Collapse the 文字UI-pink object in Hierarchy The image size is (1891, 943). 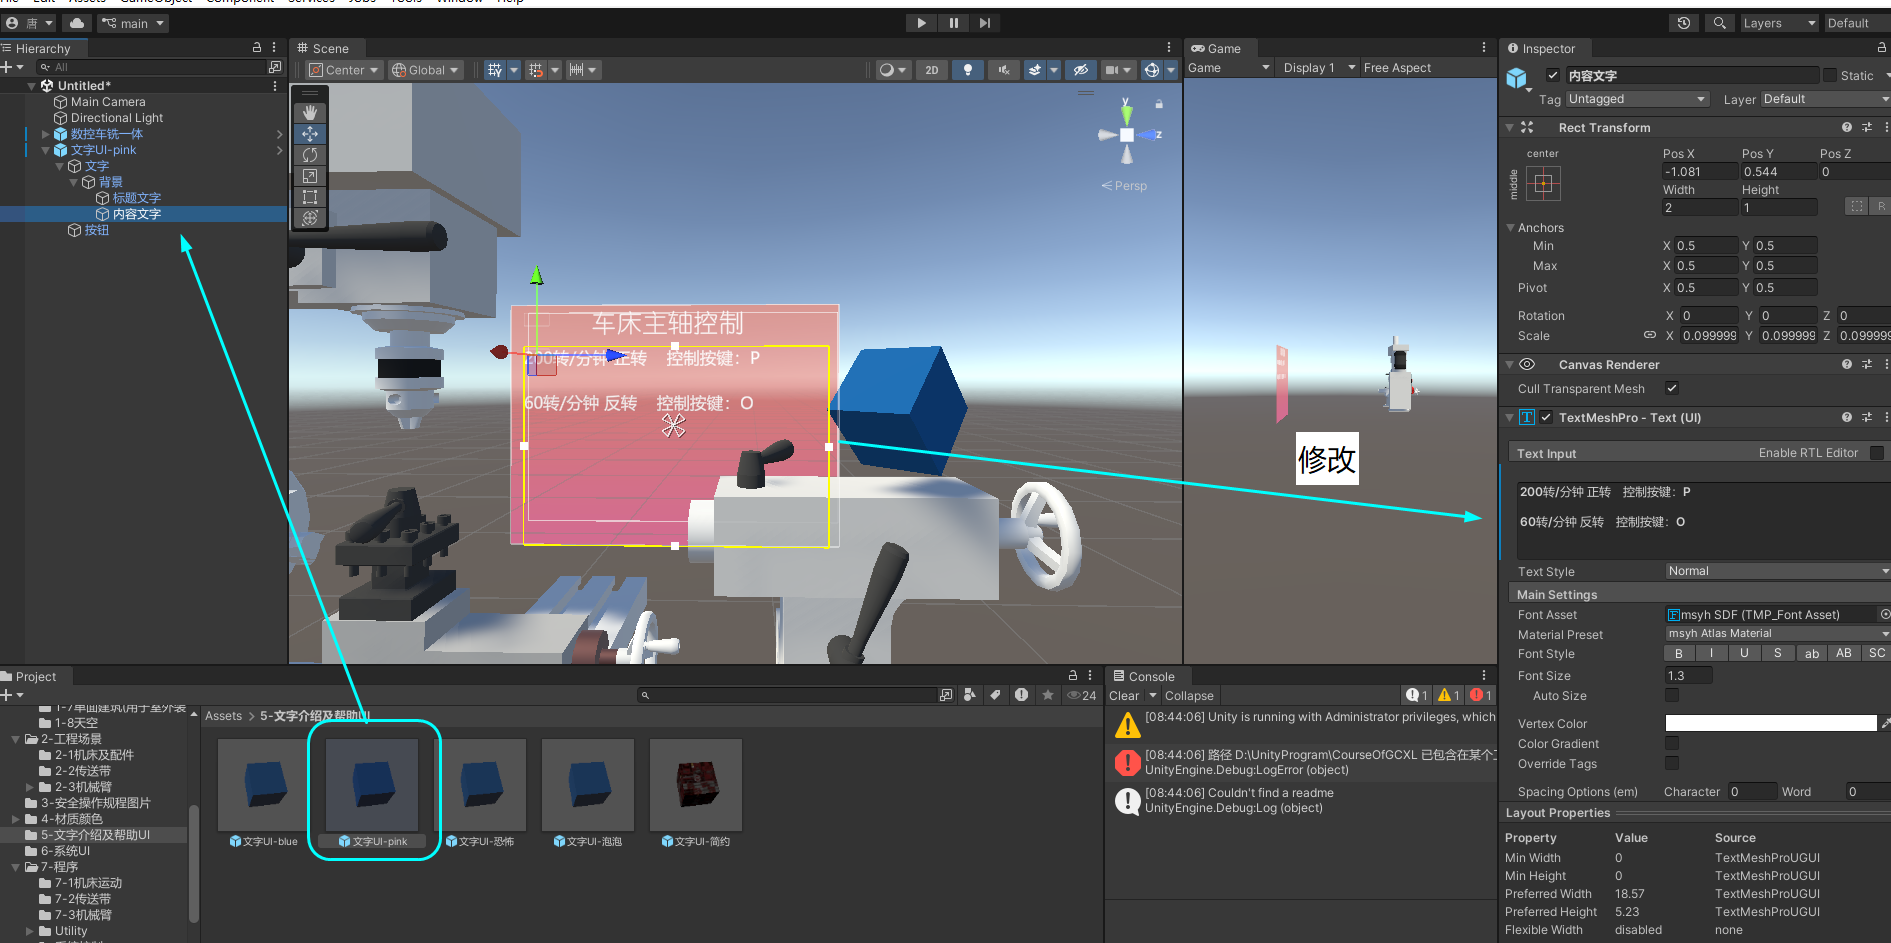[x=45, y=150]
